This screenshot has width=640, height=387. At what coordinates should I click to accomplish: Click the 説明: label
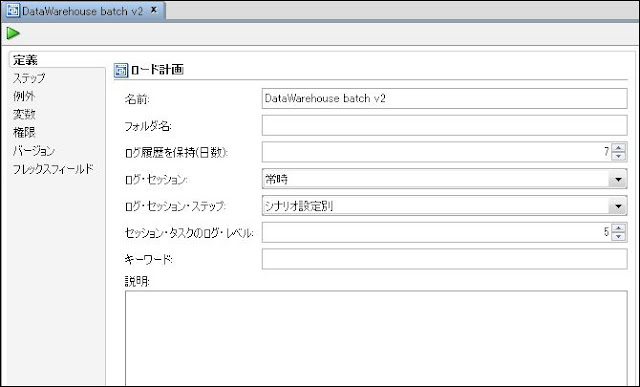point(137,282)
